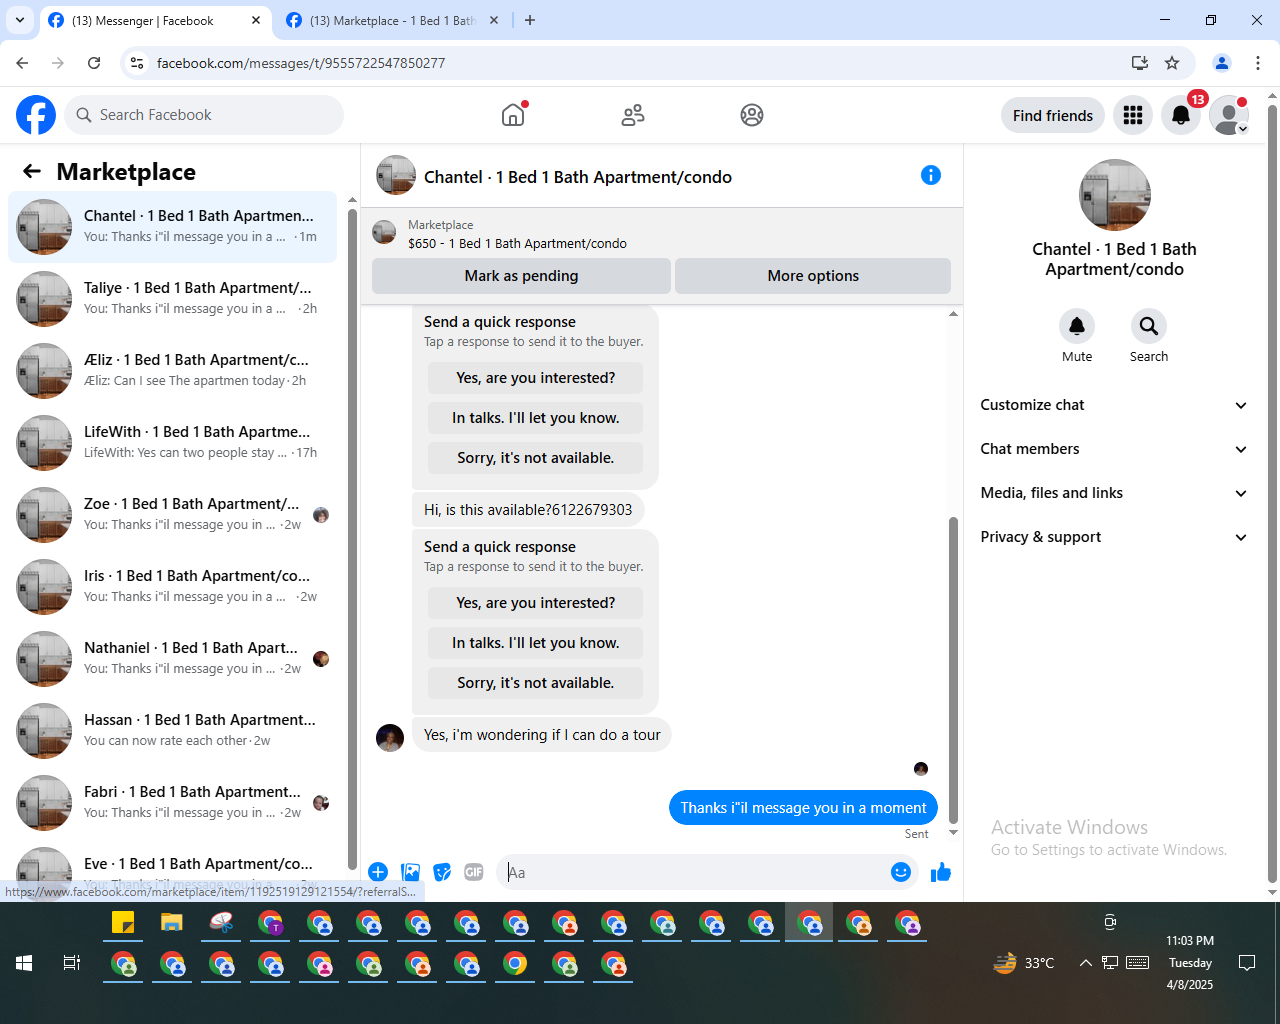Click Chantel's large profile thumbnail
This screenshot has height=1024, width=1280.
1114,195
